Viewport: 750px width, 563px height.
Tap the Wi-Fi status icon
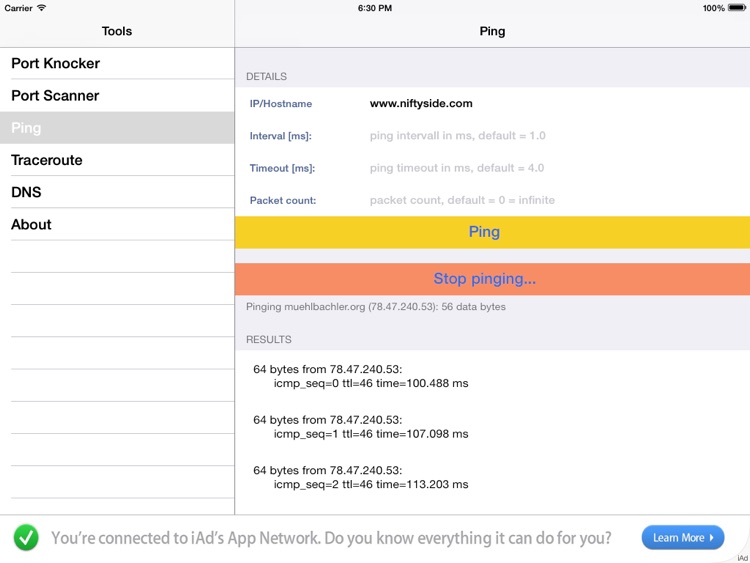tap(41, 8)
